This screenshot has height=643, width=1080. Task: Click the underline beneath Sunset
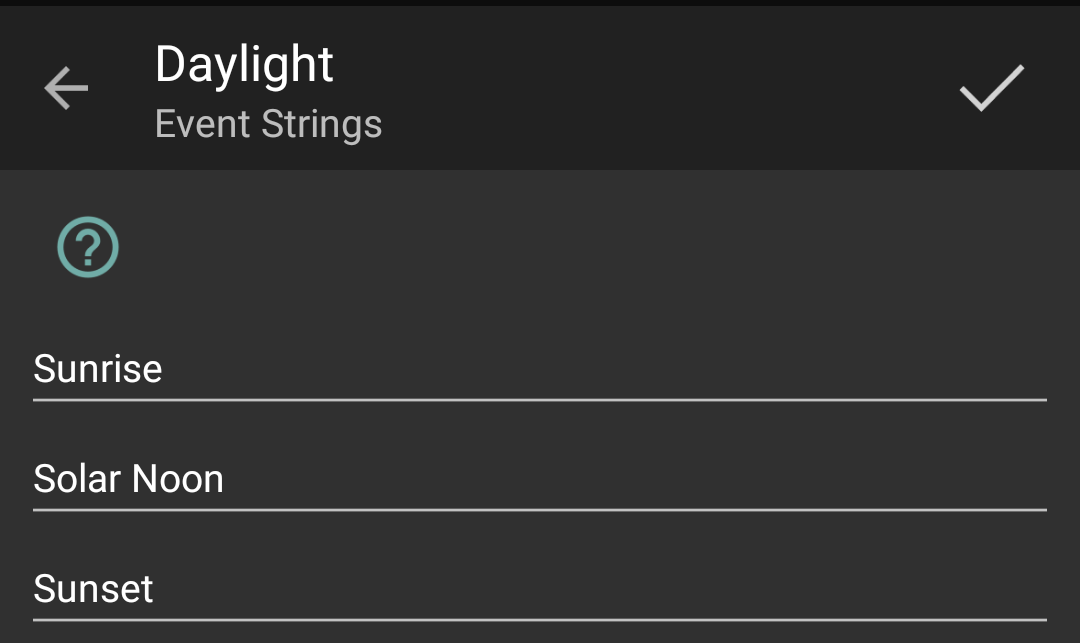tap(539, 619)
